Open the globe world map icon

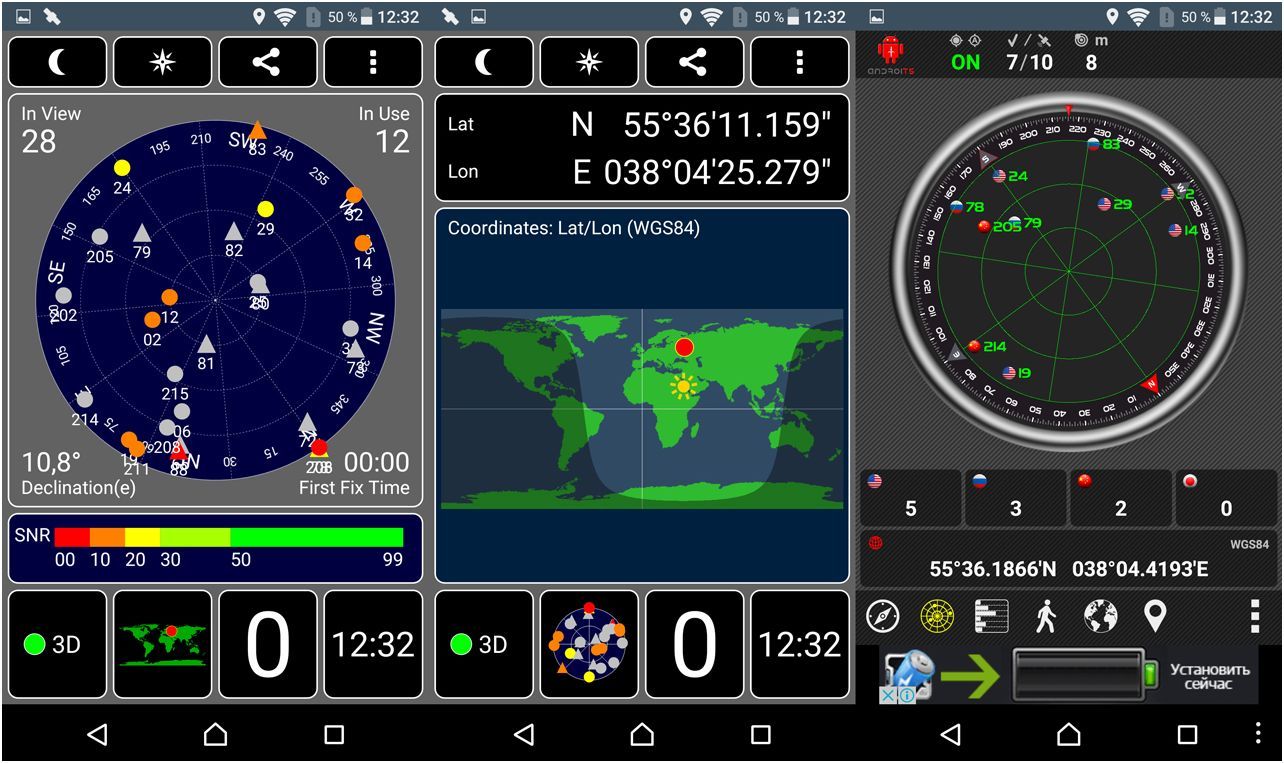1100,617
